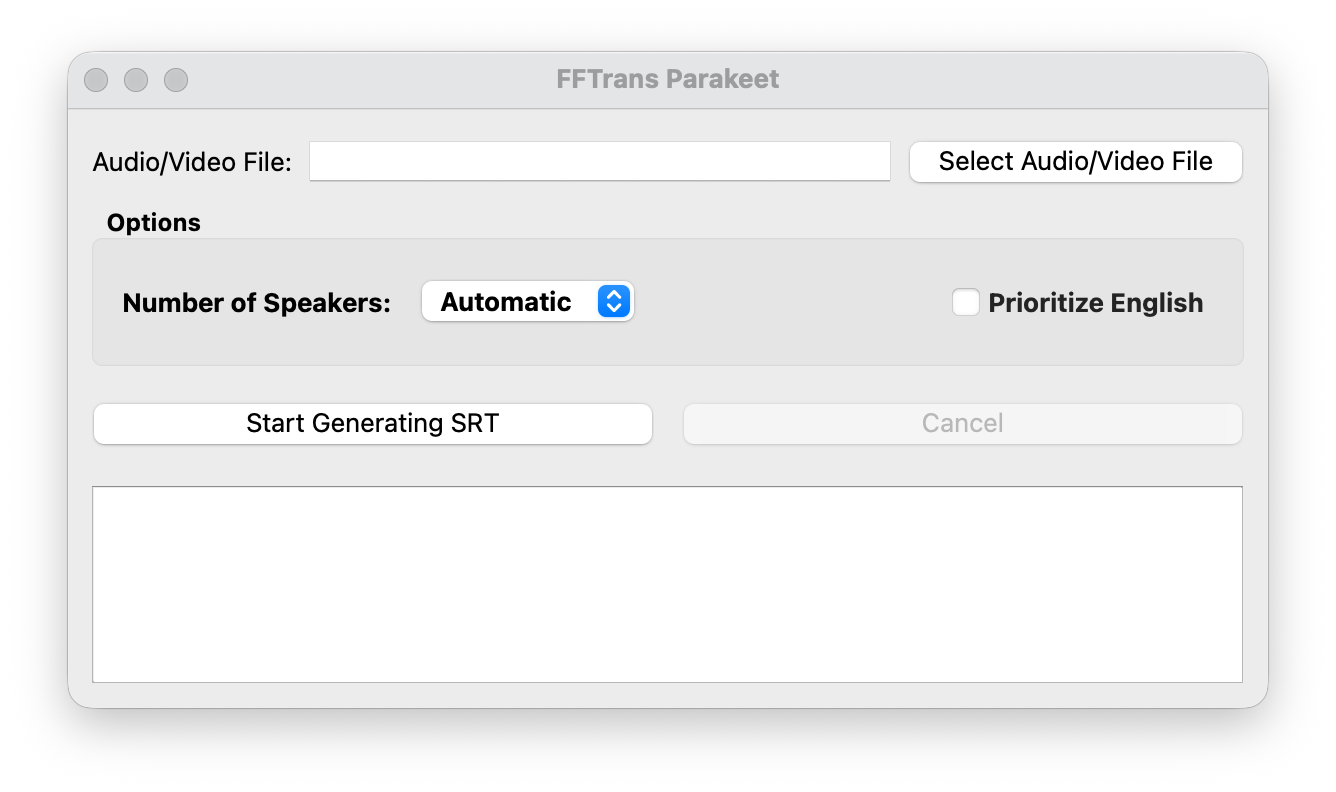Start Generating SRT
The height and width of the screenshot is (792, 1336).
point(372,423)
